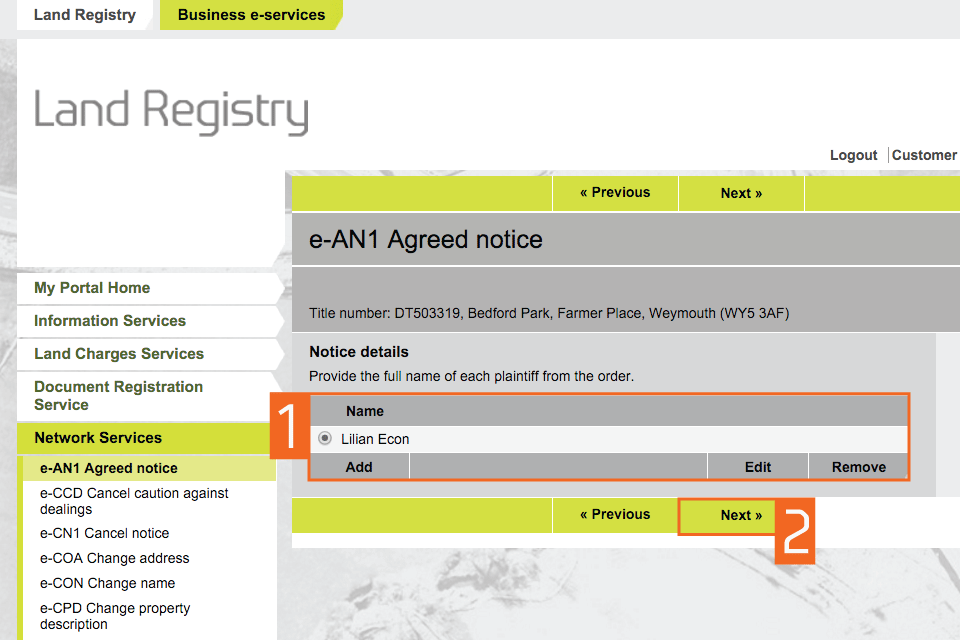Image resolution: width=960 pixels, height=640 pixels.
Task: Select the Lilian Econ radio button
Action: click(325, 439)
